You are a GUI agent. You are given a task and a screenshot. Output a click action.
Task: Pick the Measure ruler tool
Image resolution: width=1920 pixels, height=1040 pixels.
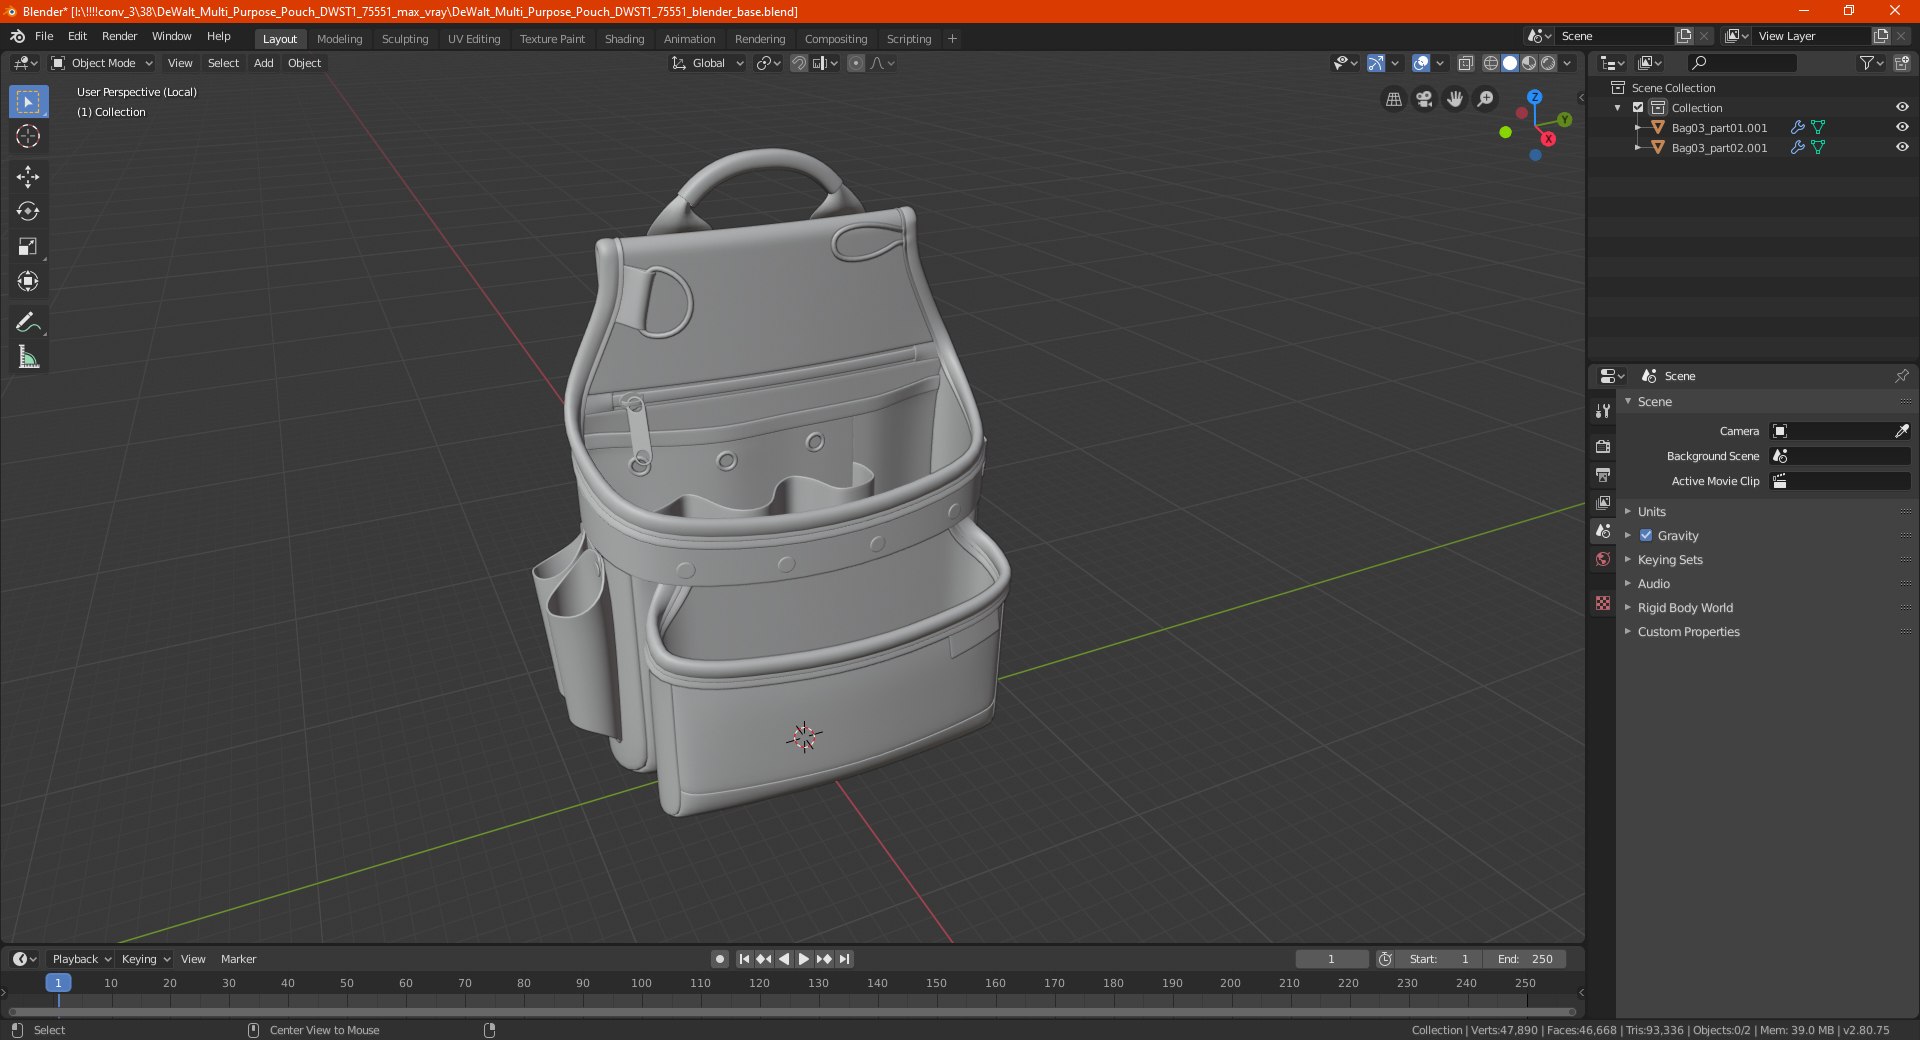[28, 357]
